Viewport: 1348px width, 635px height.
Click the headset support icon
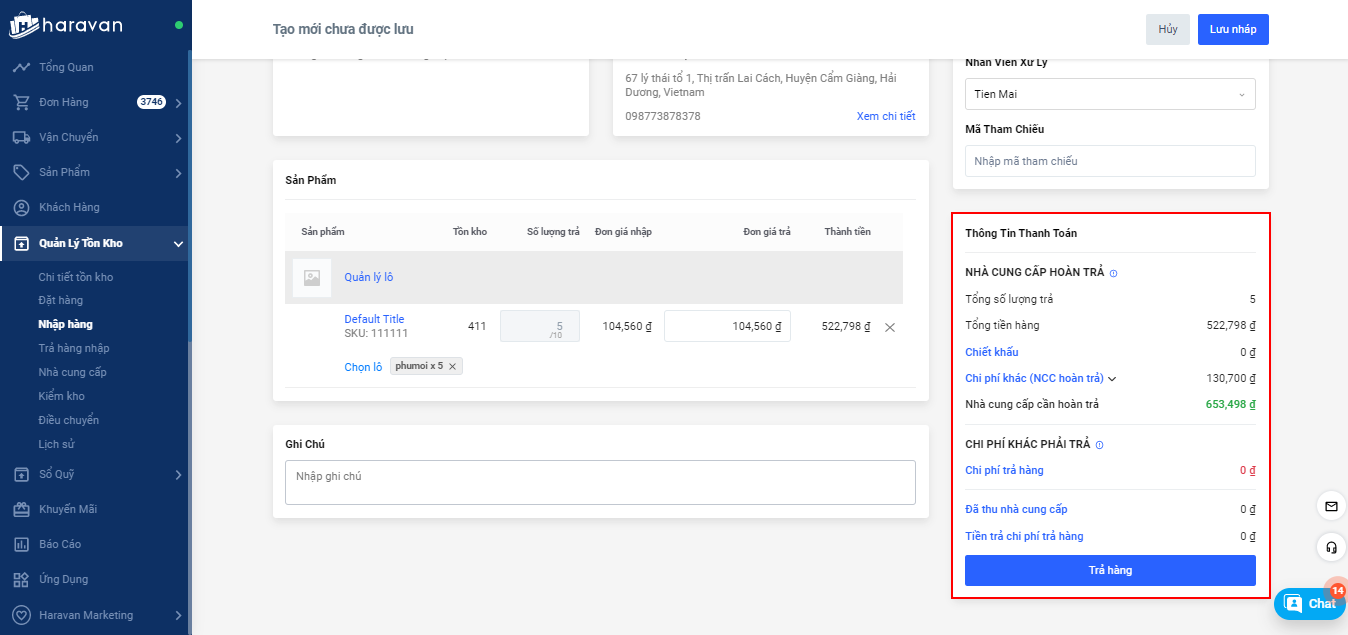(x=1331, y=547)
